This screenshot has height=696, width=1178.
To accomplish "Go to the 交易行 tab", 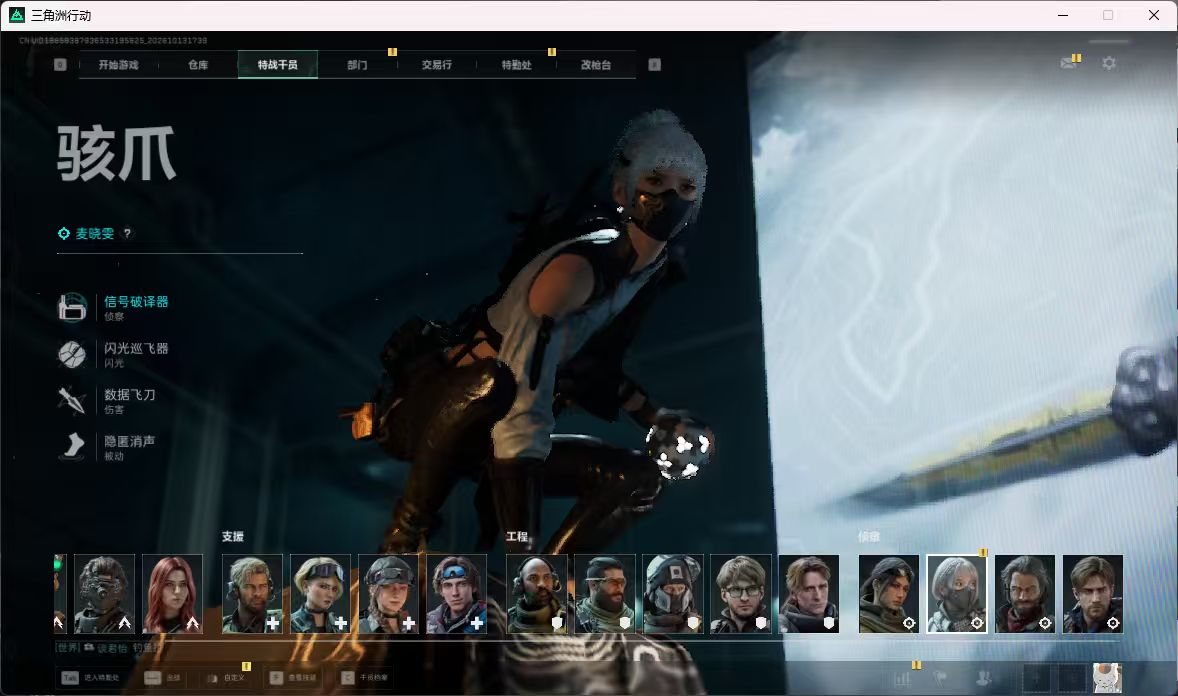I will point(436,65).
